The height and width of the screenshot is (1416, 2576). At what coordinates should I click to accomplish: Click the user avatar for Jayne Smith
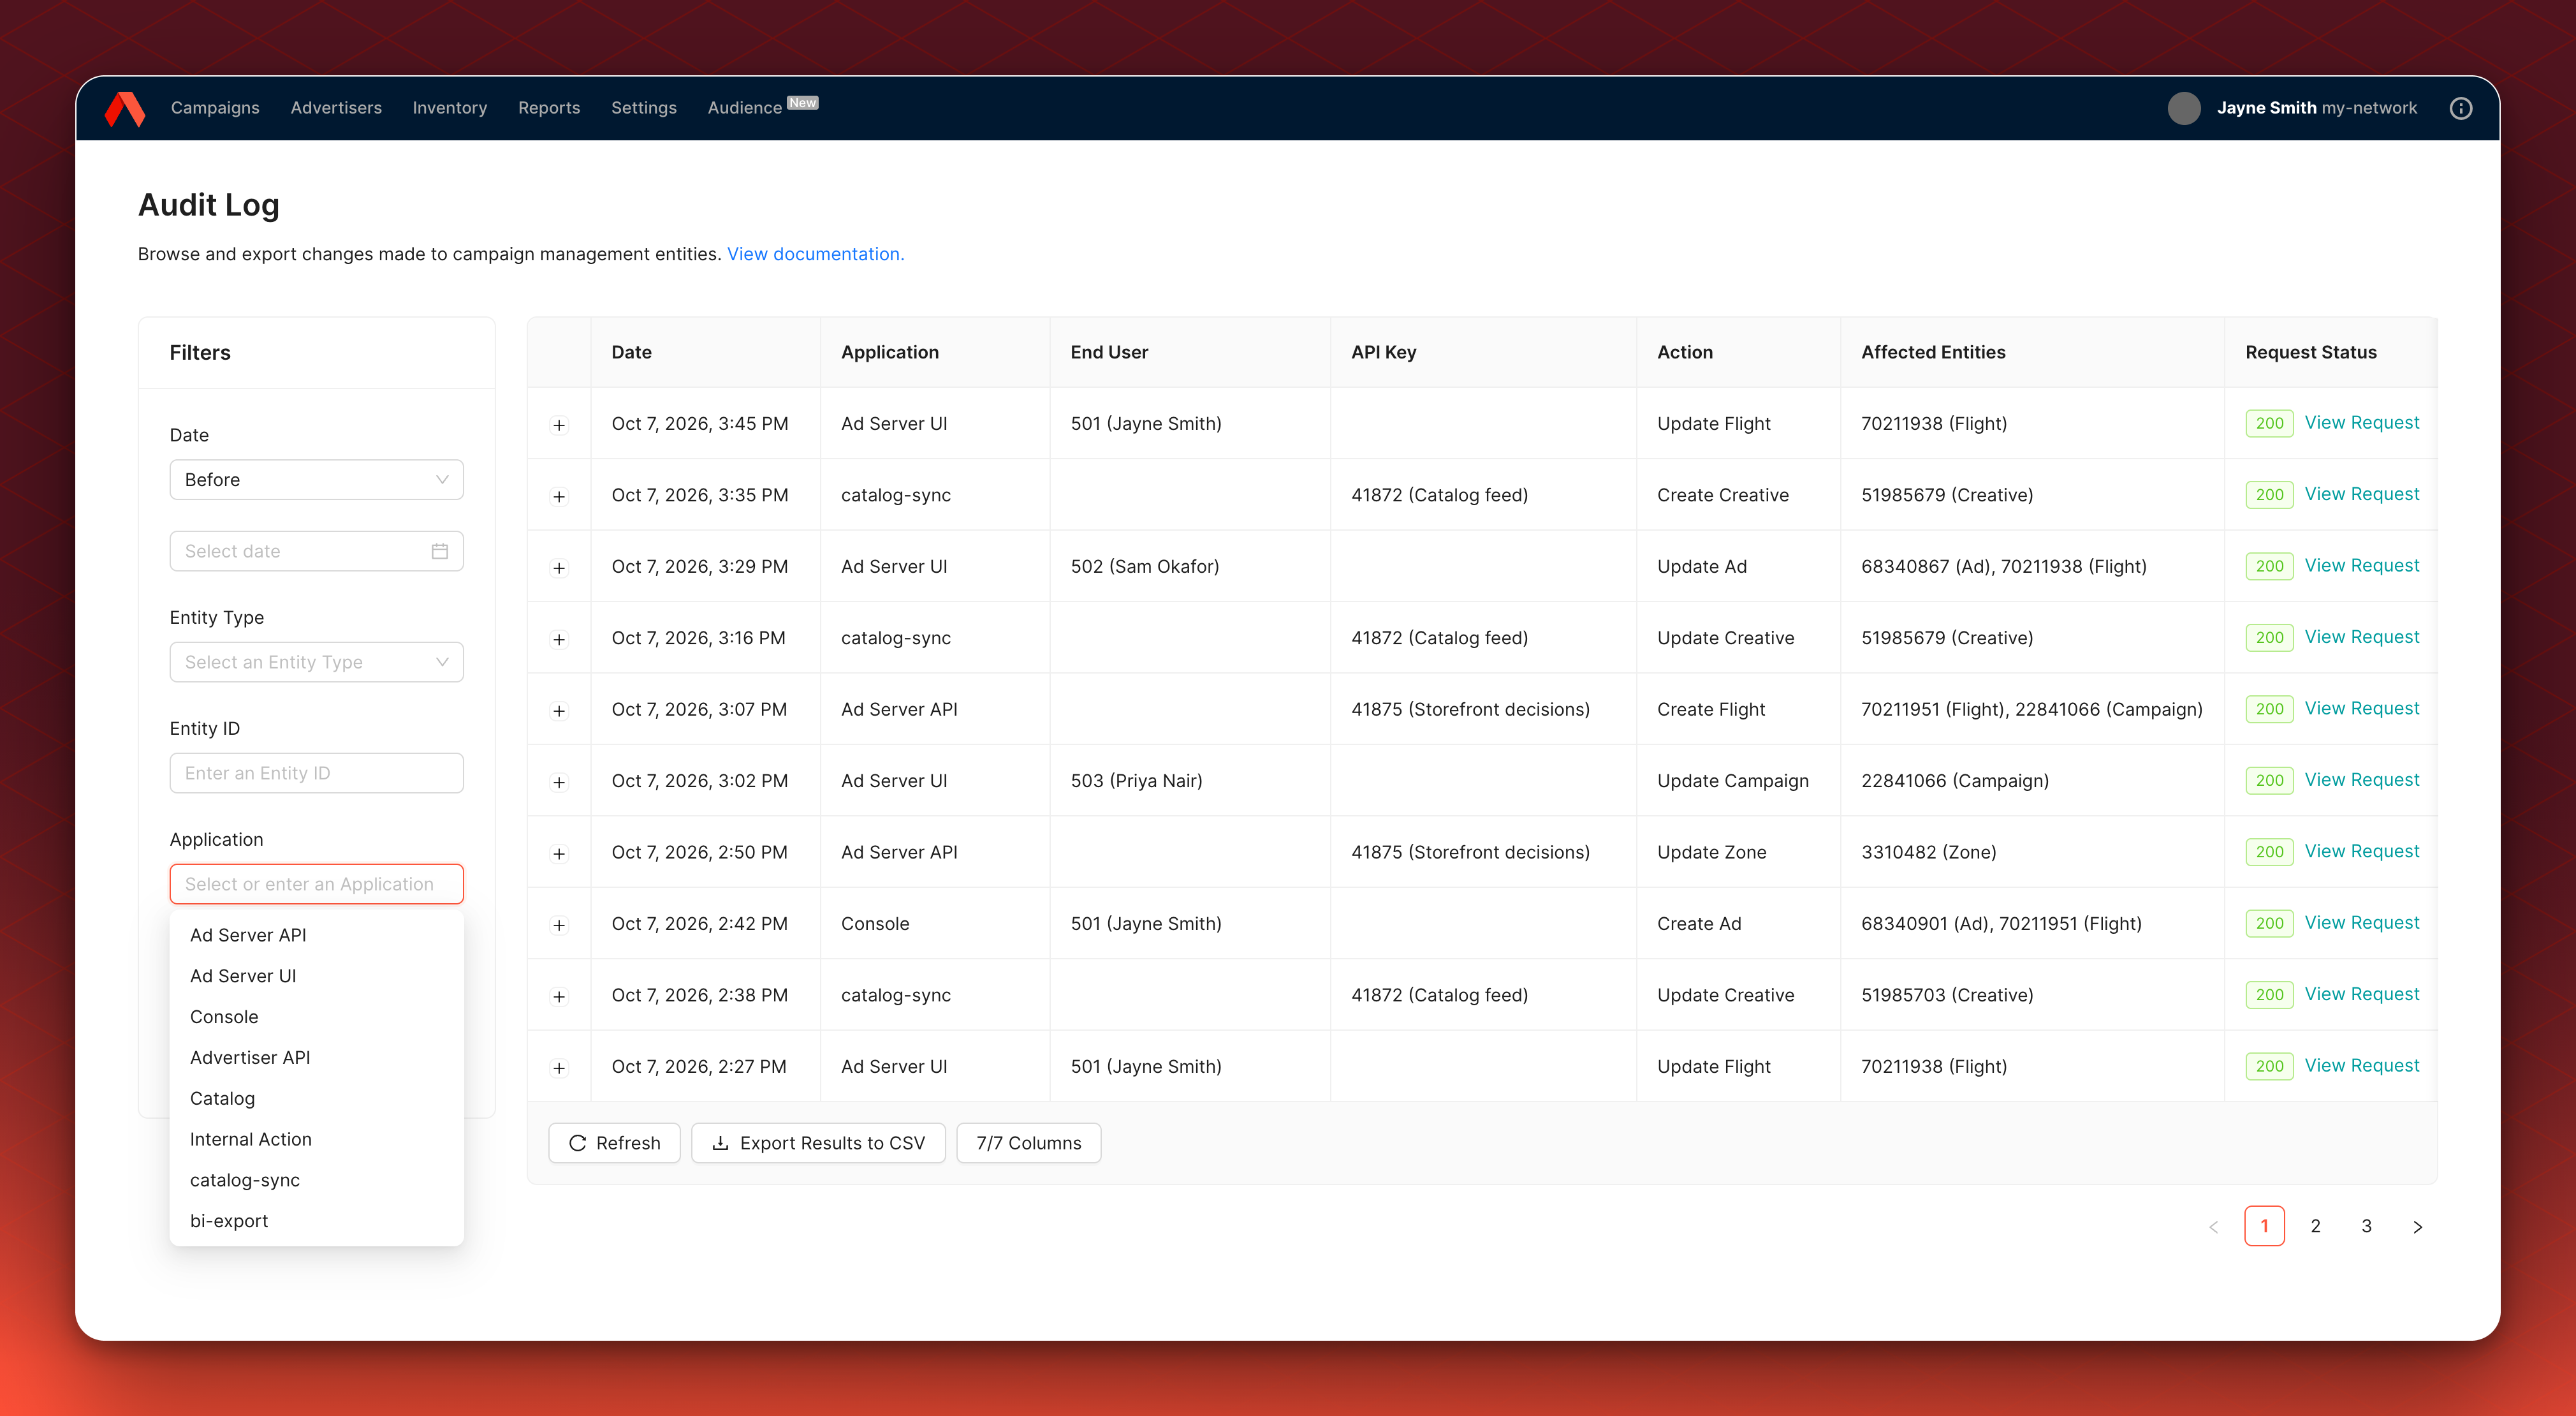tap(2184, 108)
